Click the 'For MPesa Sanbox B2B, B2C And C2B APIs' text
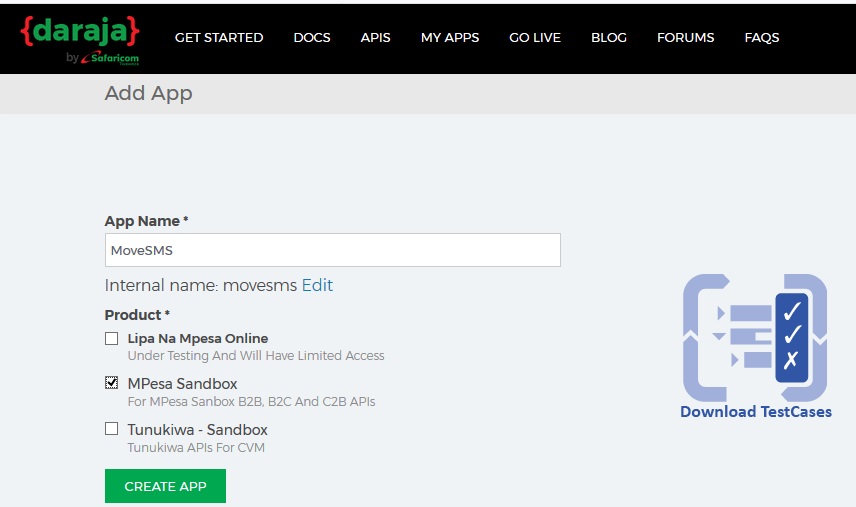Image resolution: width=856 pixels, height=507 pixels. pos(252,402)
